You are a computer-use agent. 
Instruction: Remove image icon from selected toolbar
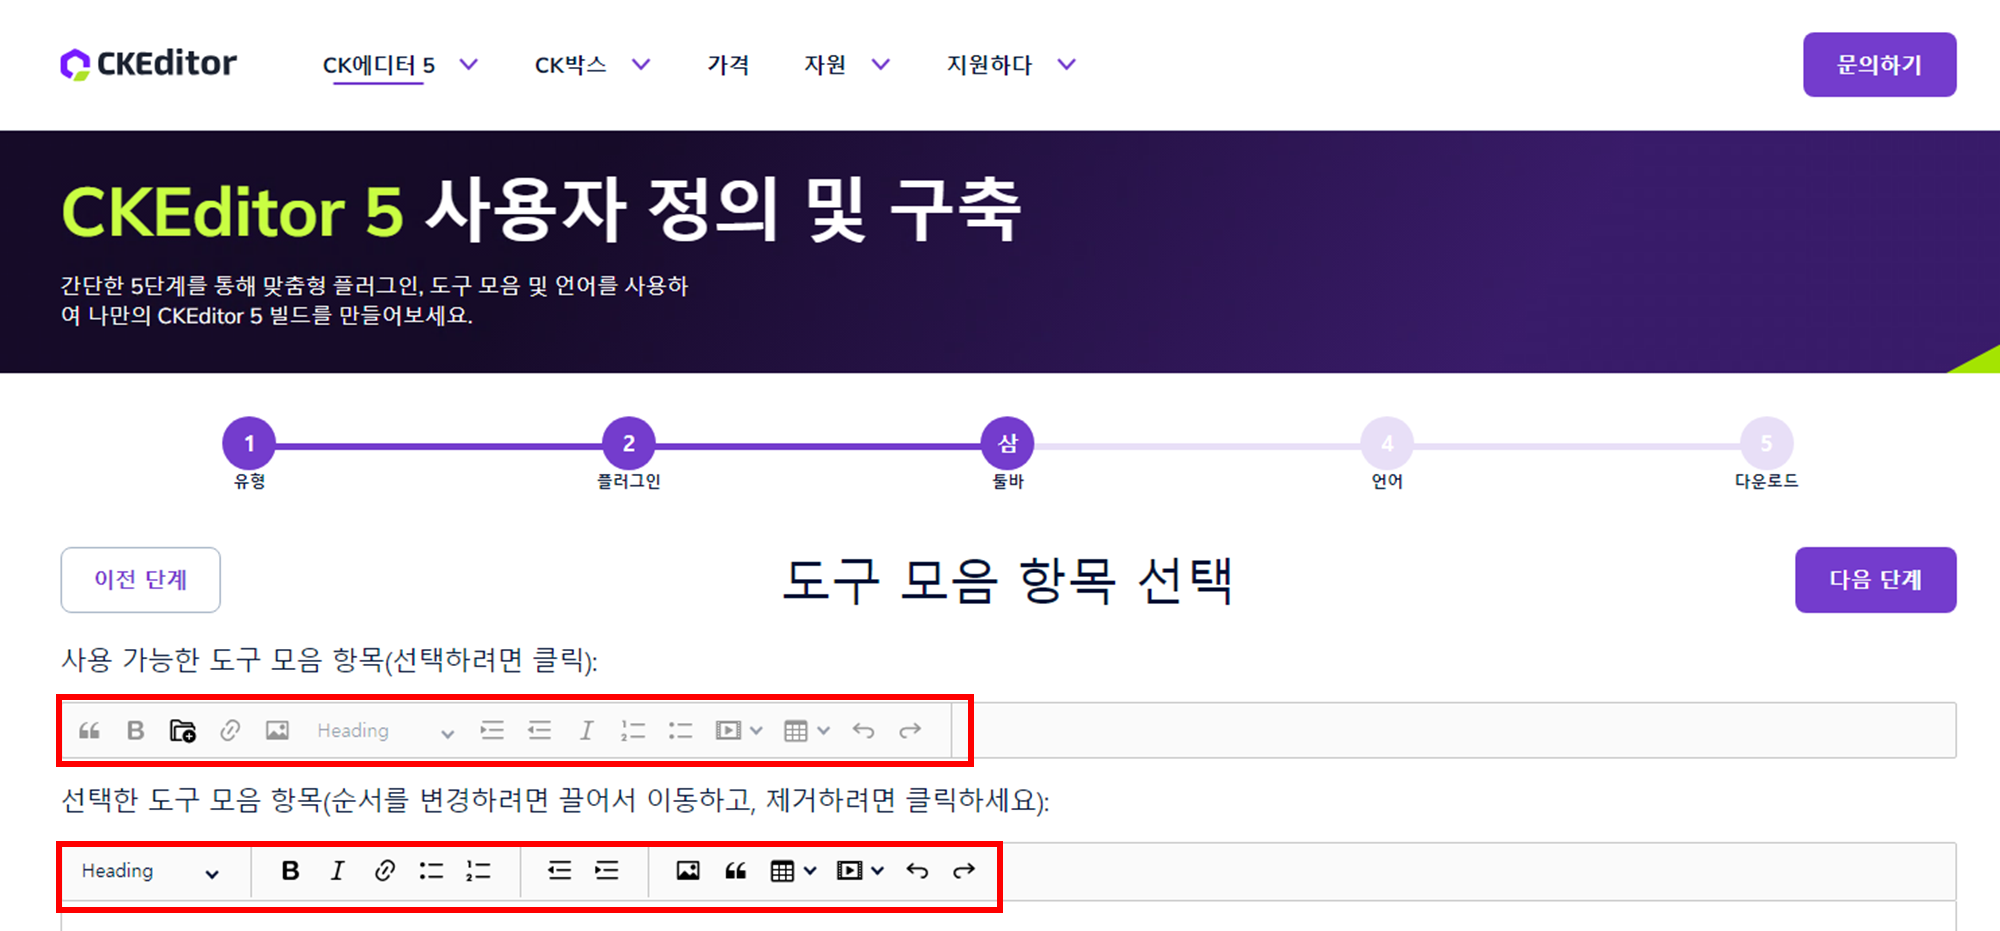click(688, 871)
